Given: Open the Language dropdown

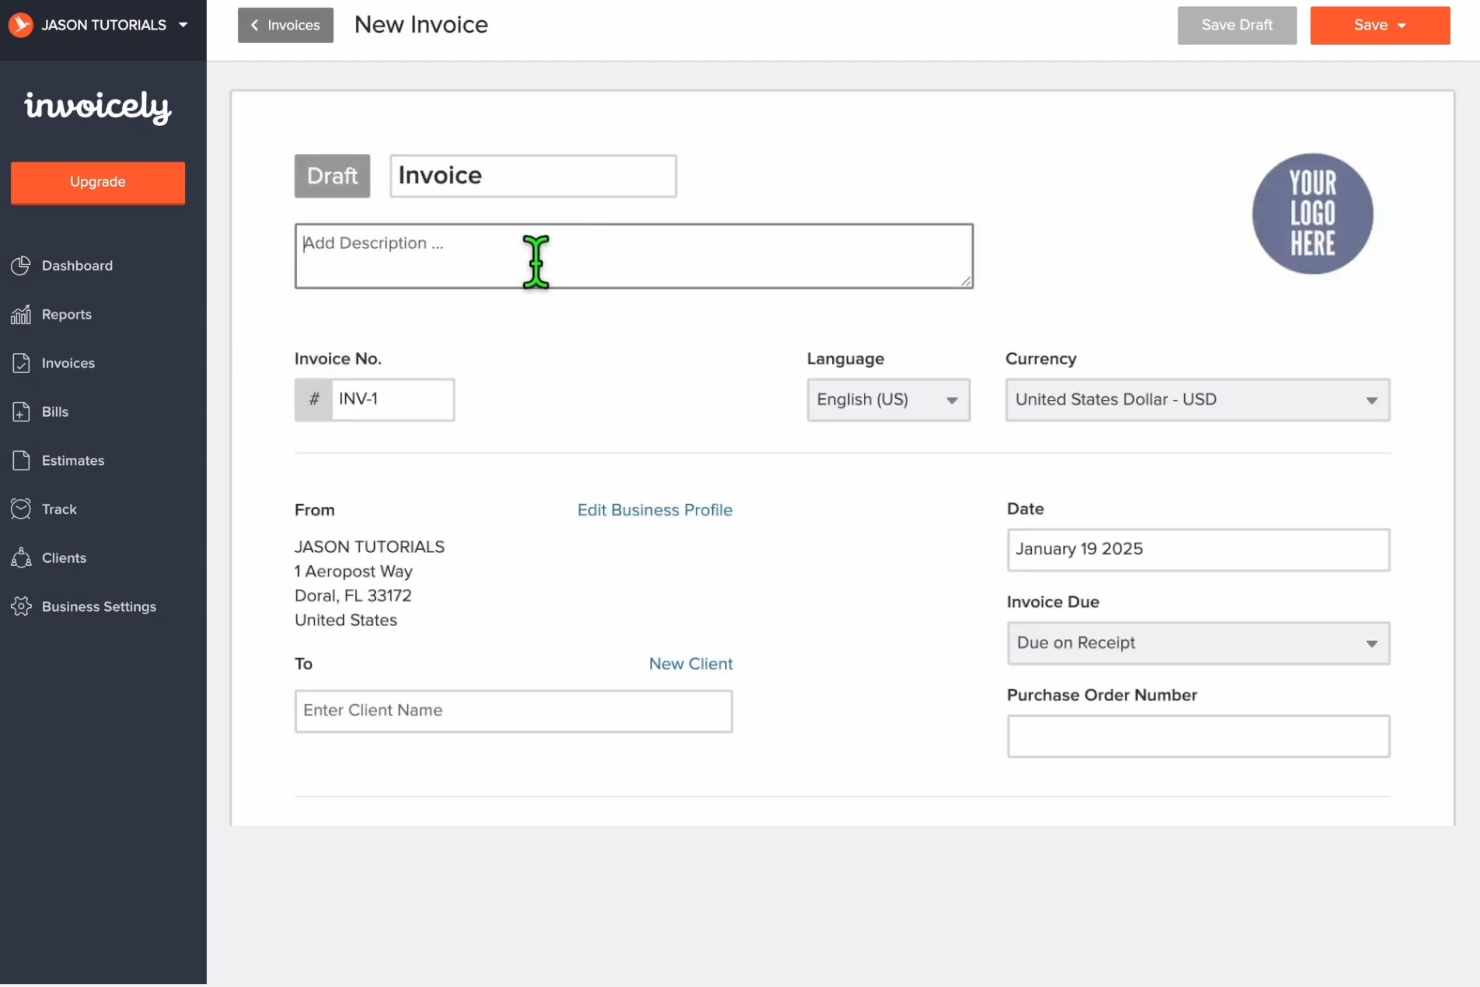Looking at the screenshot, I should (x=950, y=399).
